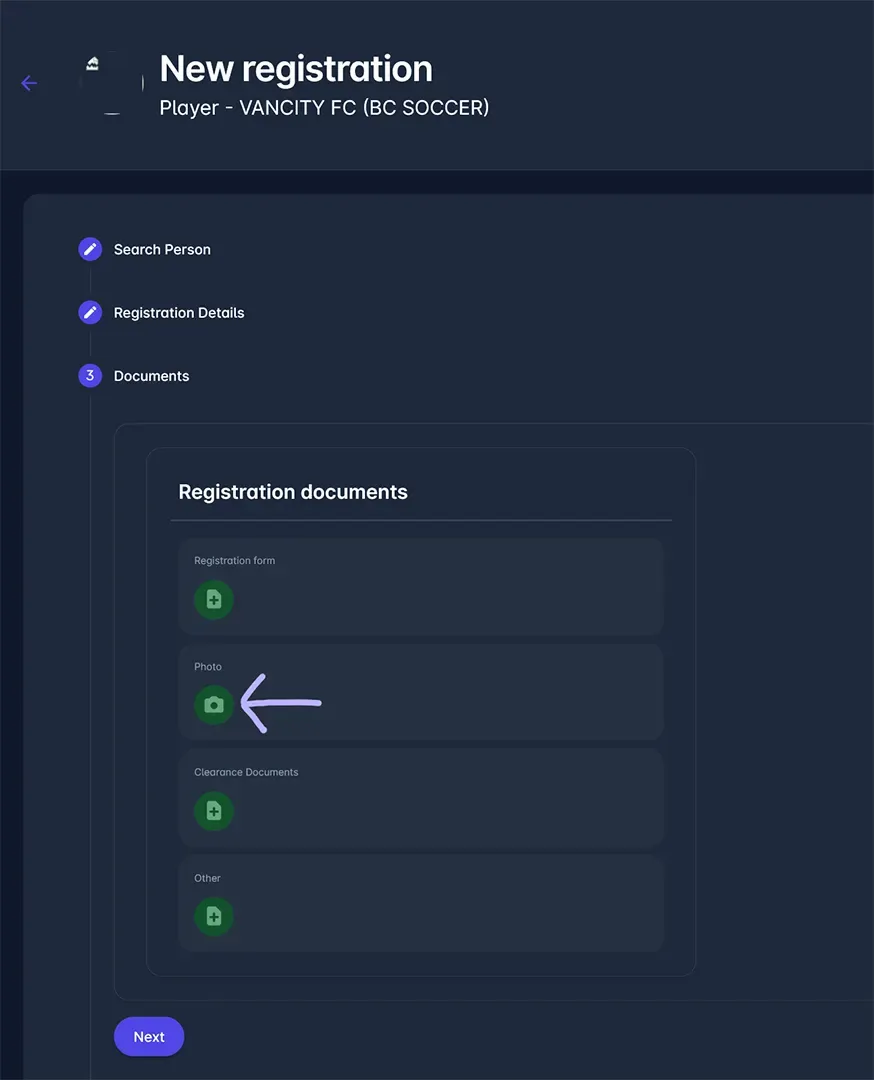Screen dimensions: 874x1080
Task: Upload a Registration form document
Action: tap(213, 600)
